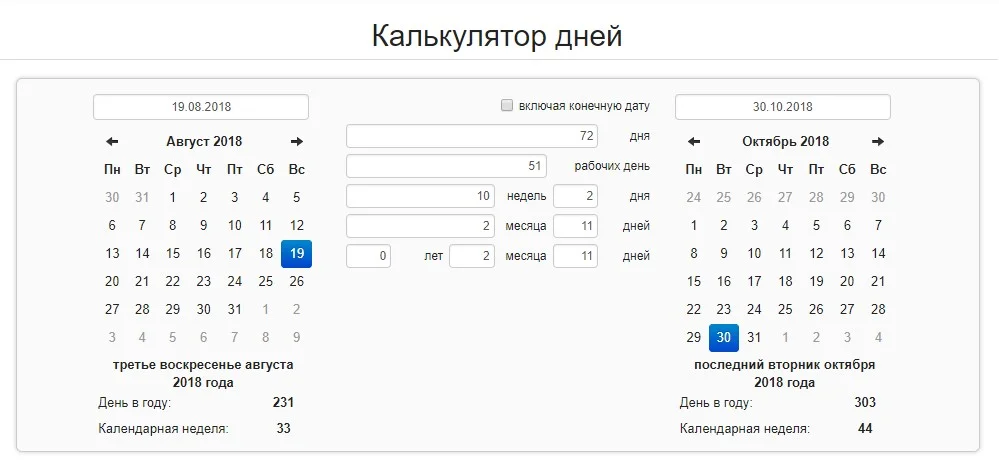Go to previous month in October calendar

click(694, 142)
